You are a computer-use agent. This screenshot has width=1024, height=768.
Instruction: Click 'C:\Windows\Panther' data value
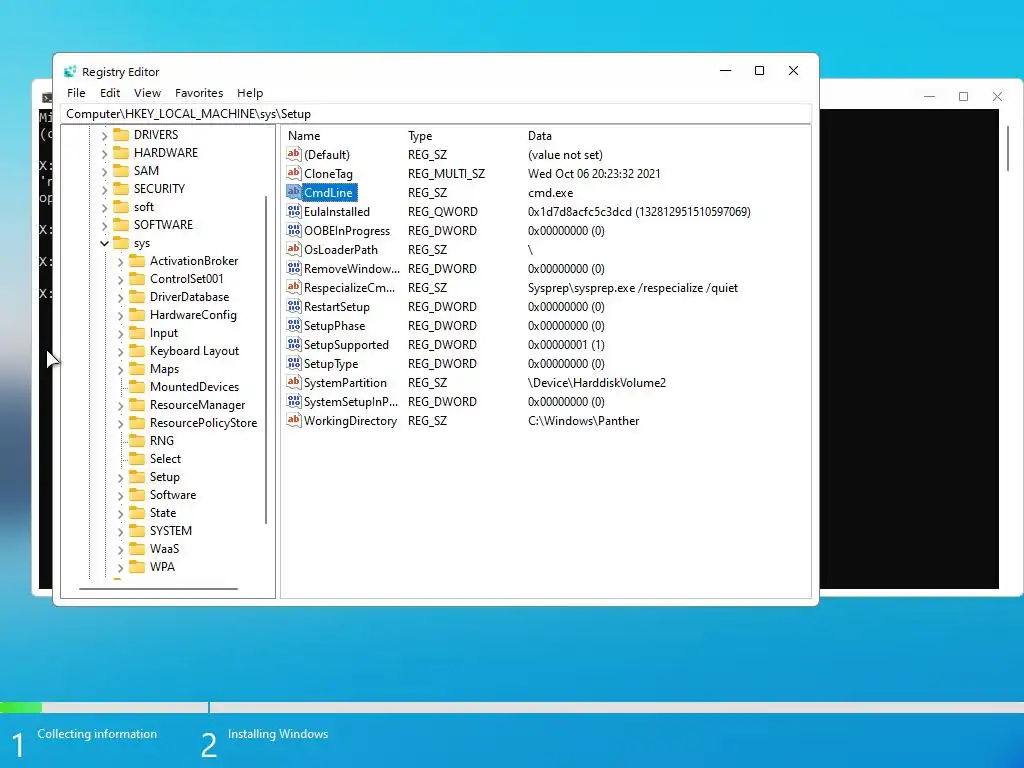tap(583, 421)
